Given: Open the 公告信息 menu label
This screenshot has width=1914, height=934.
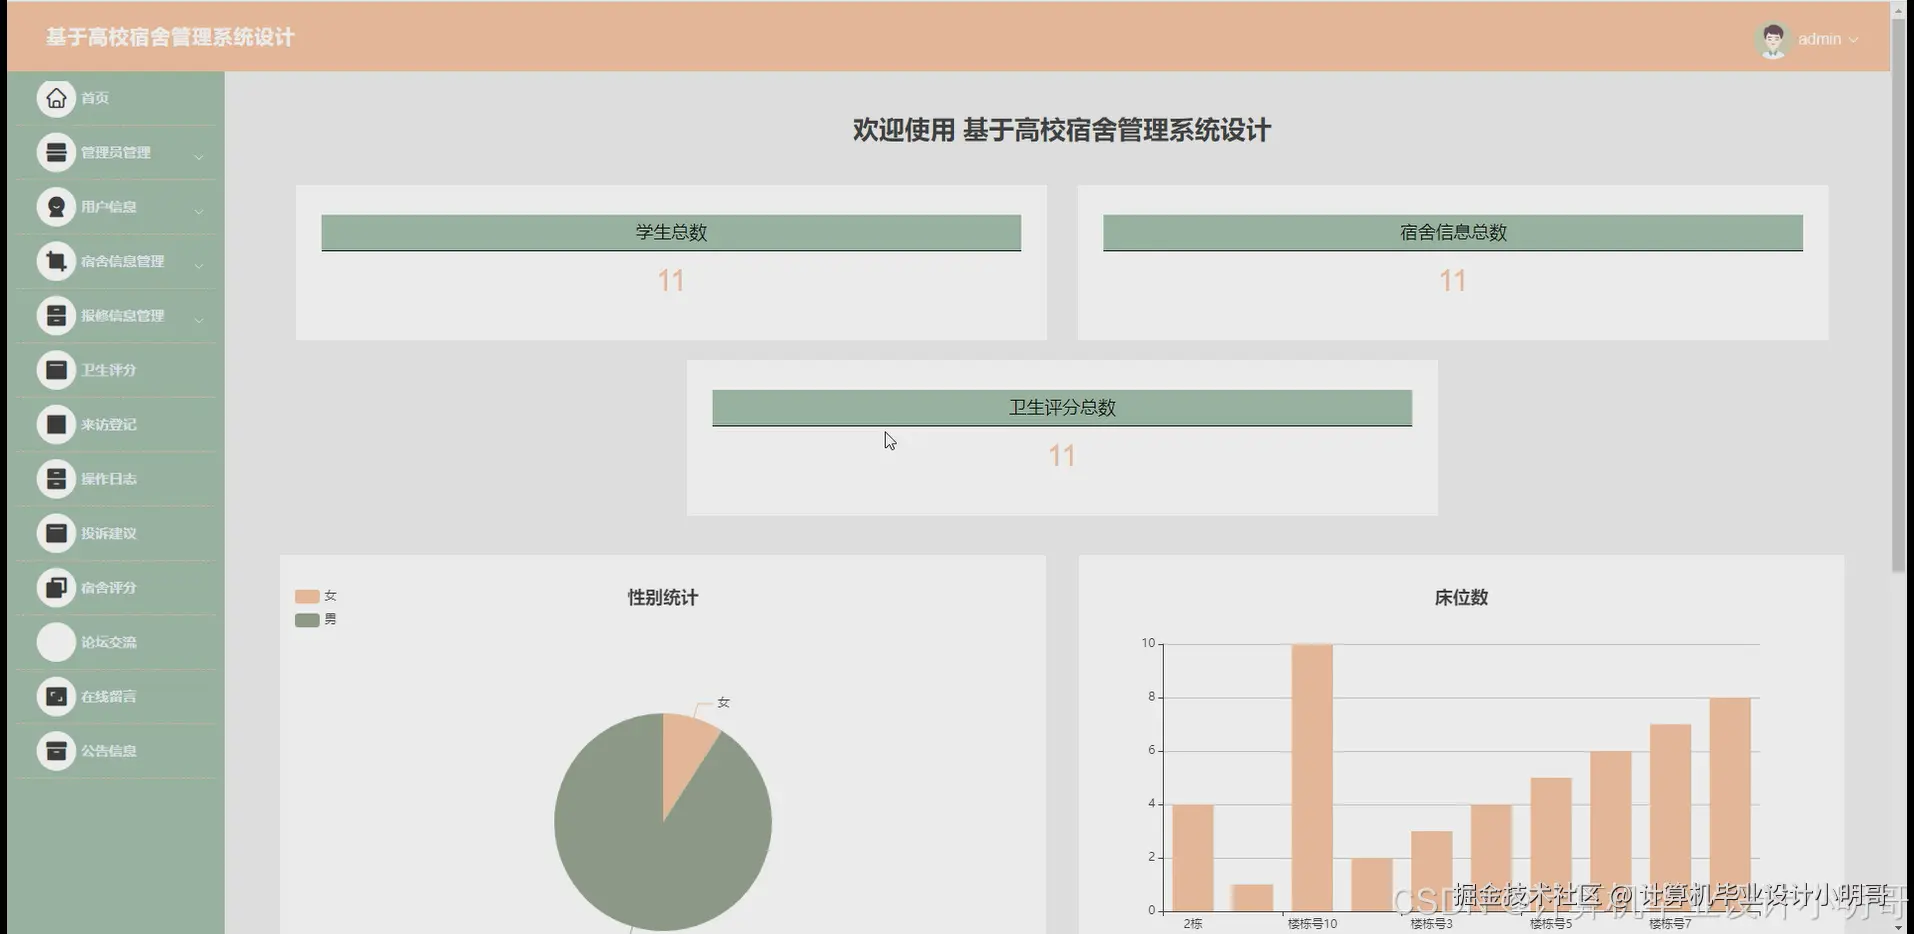Looking at the screenshot, I should tap(108, 751).
